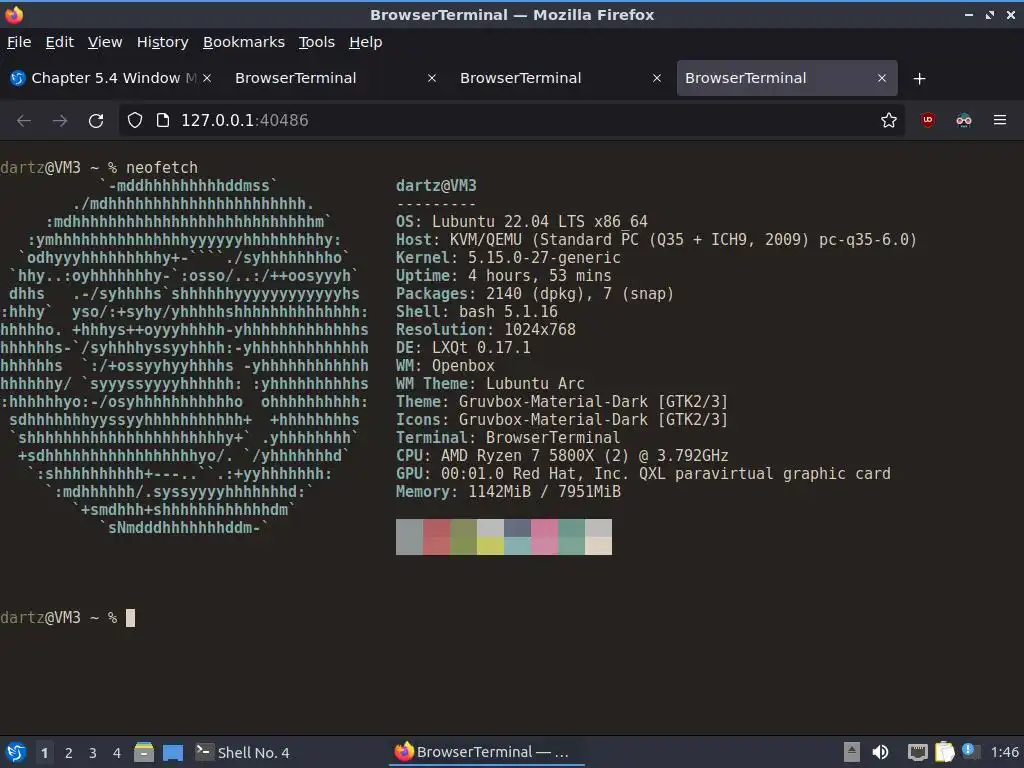The height and width of the screenshot is (768, 1024).
Task: Click the 'WM: Openbox' line
Action: 445,366
